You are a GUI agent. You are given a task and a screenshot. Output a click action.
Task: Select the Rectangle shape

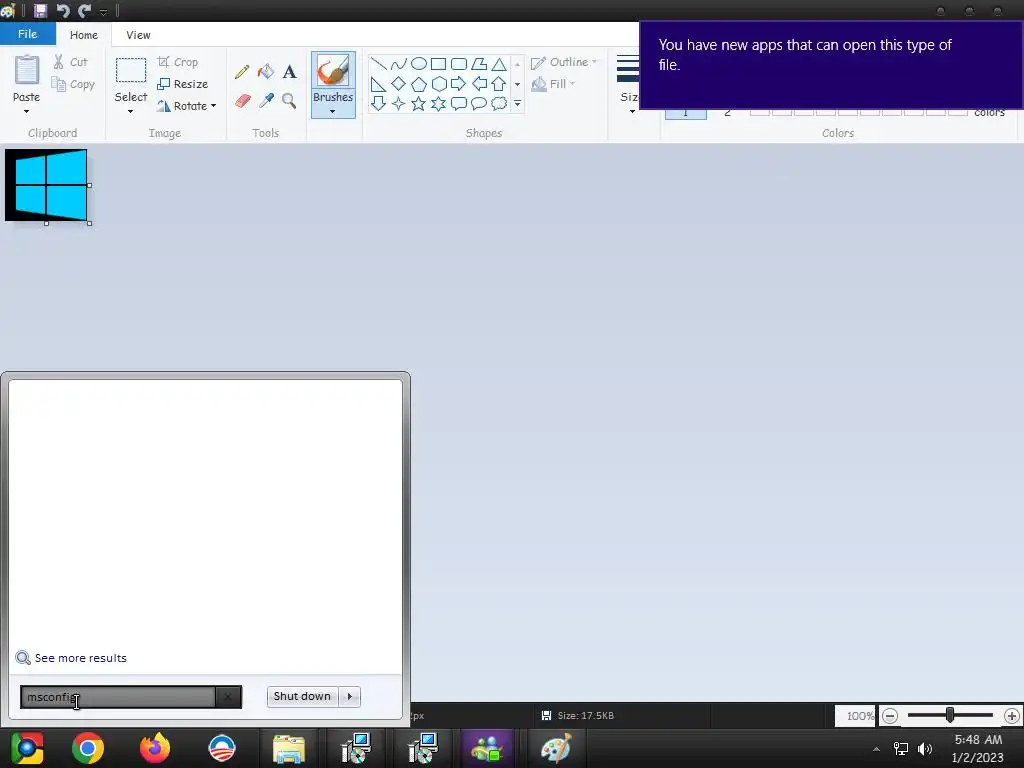[439, 64]
